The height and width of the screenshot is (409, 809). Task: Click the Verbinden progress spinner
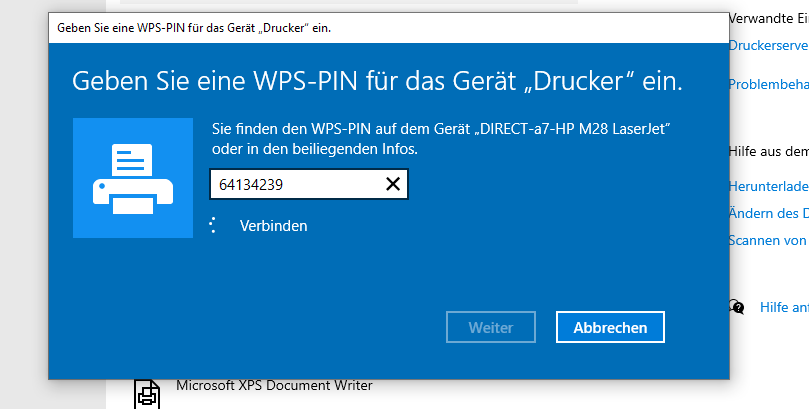(213, 225)
